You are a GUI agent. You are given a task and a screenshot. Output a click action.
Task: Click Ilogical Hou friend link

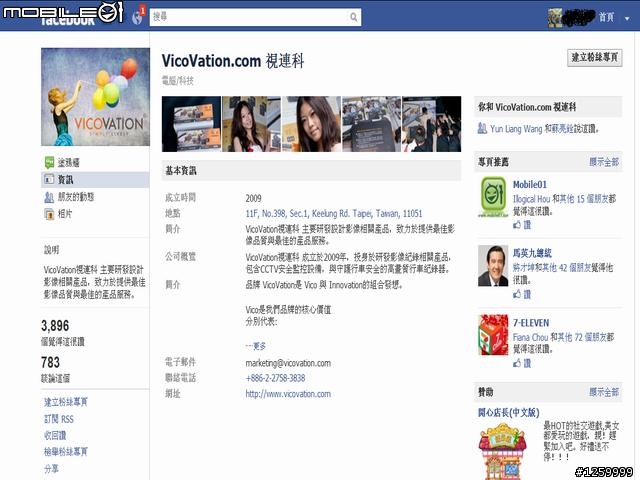point(531,199)
